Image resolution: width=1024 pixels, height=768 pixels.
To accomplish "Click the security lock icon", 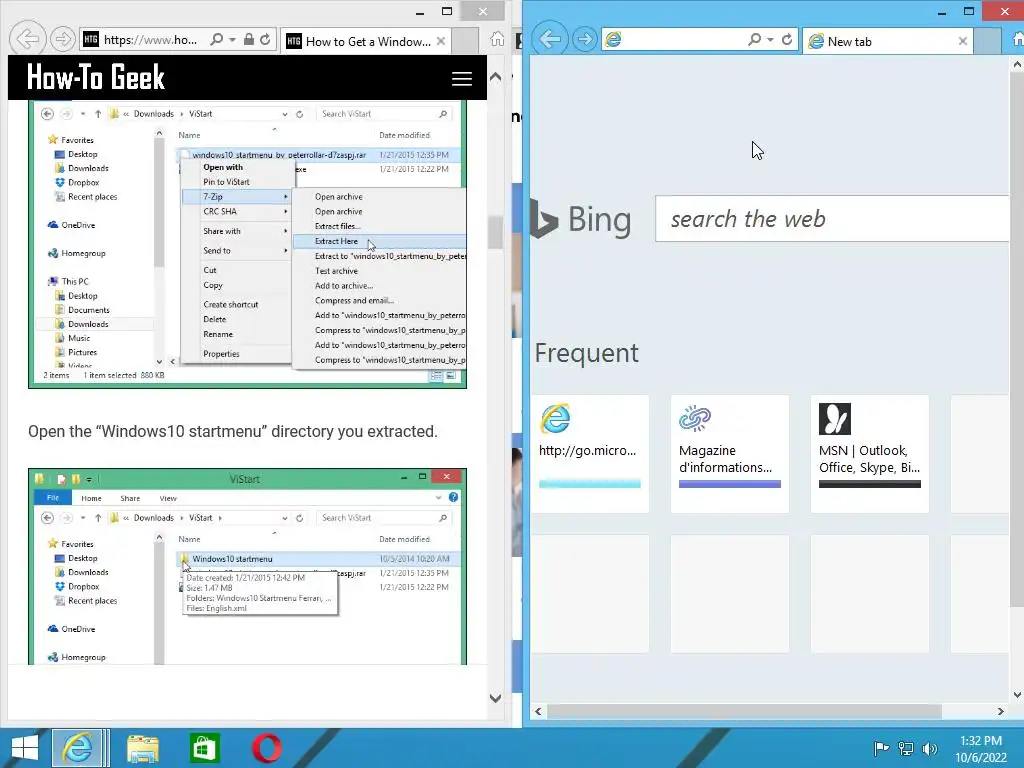I will (x=249, y=40).
